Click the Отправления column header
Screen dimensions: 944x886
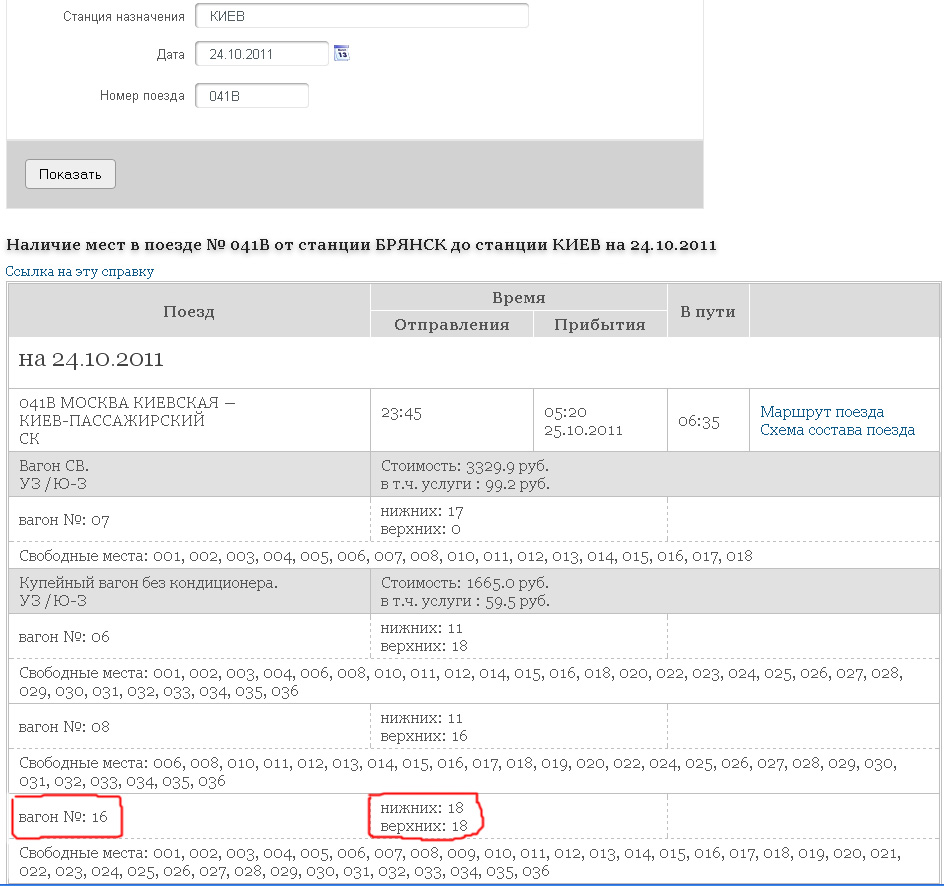click(451, 324)
